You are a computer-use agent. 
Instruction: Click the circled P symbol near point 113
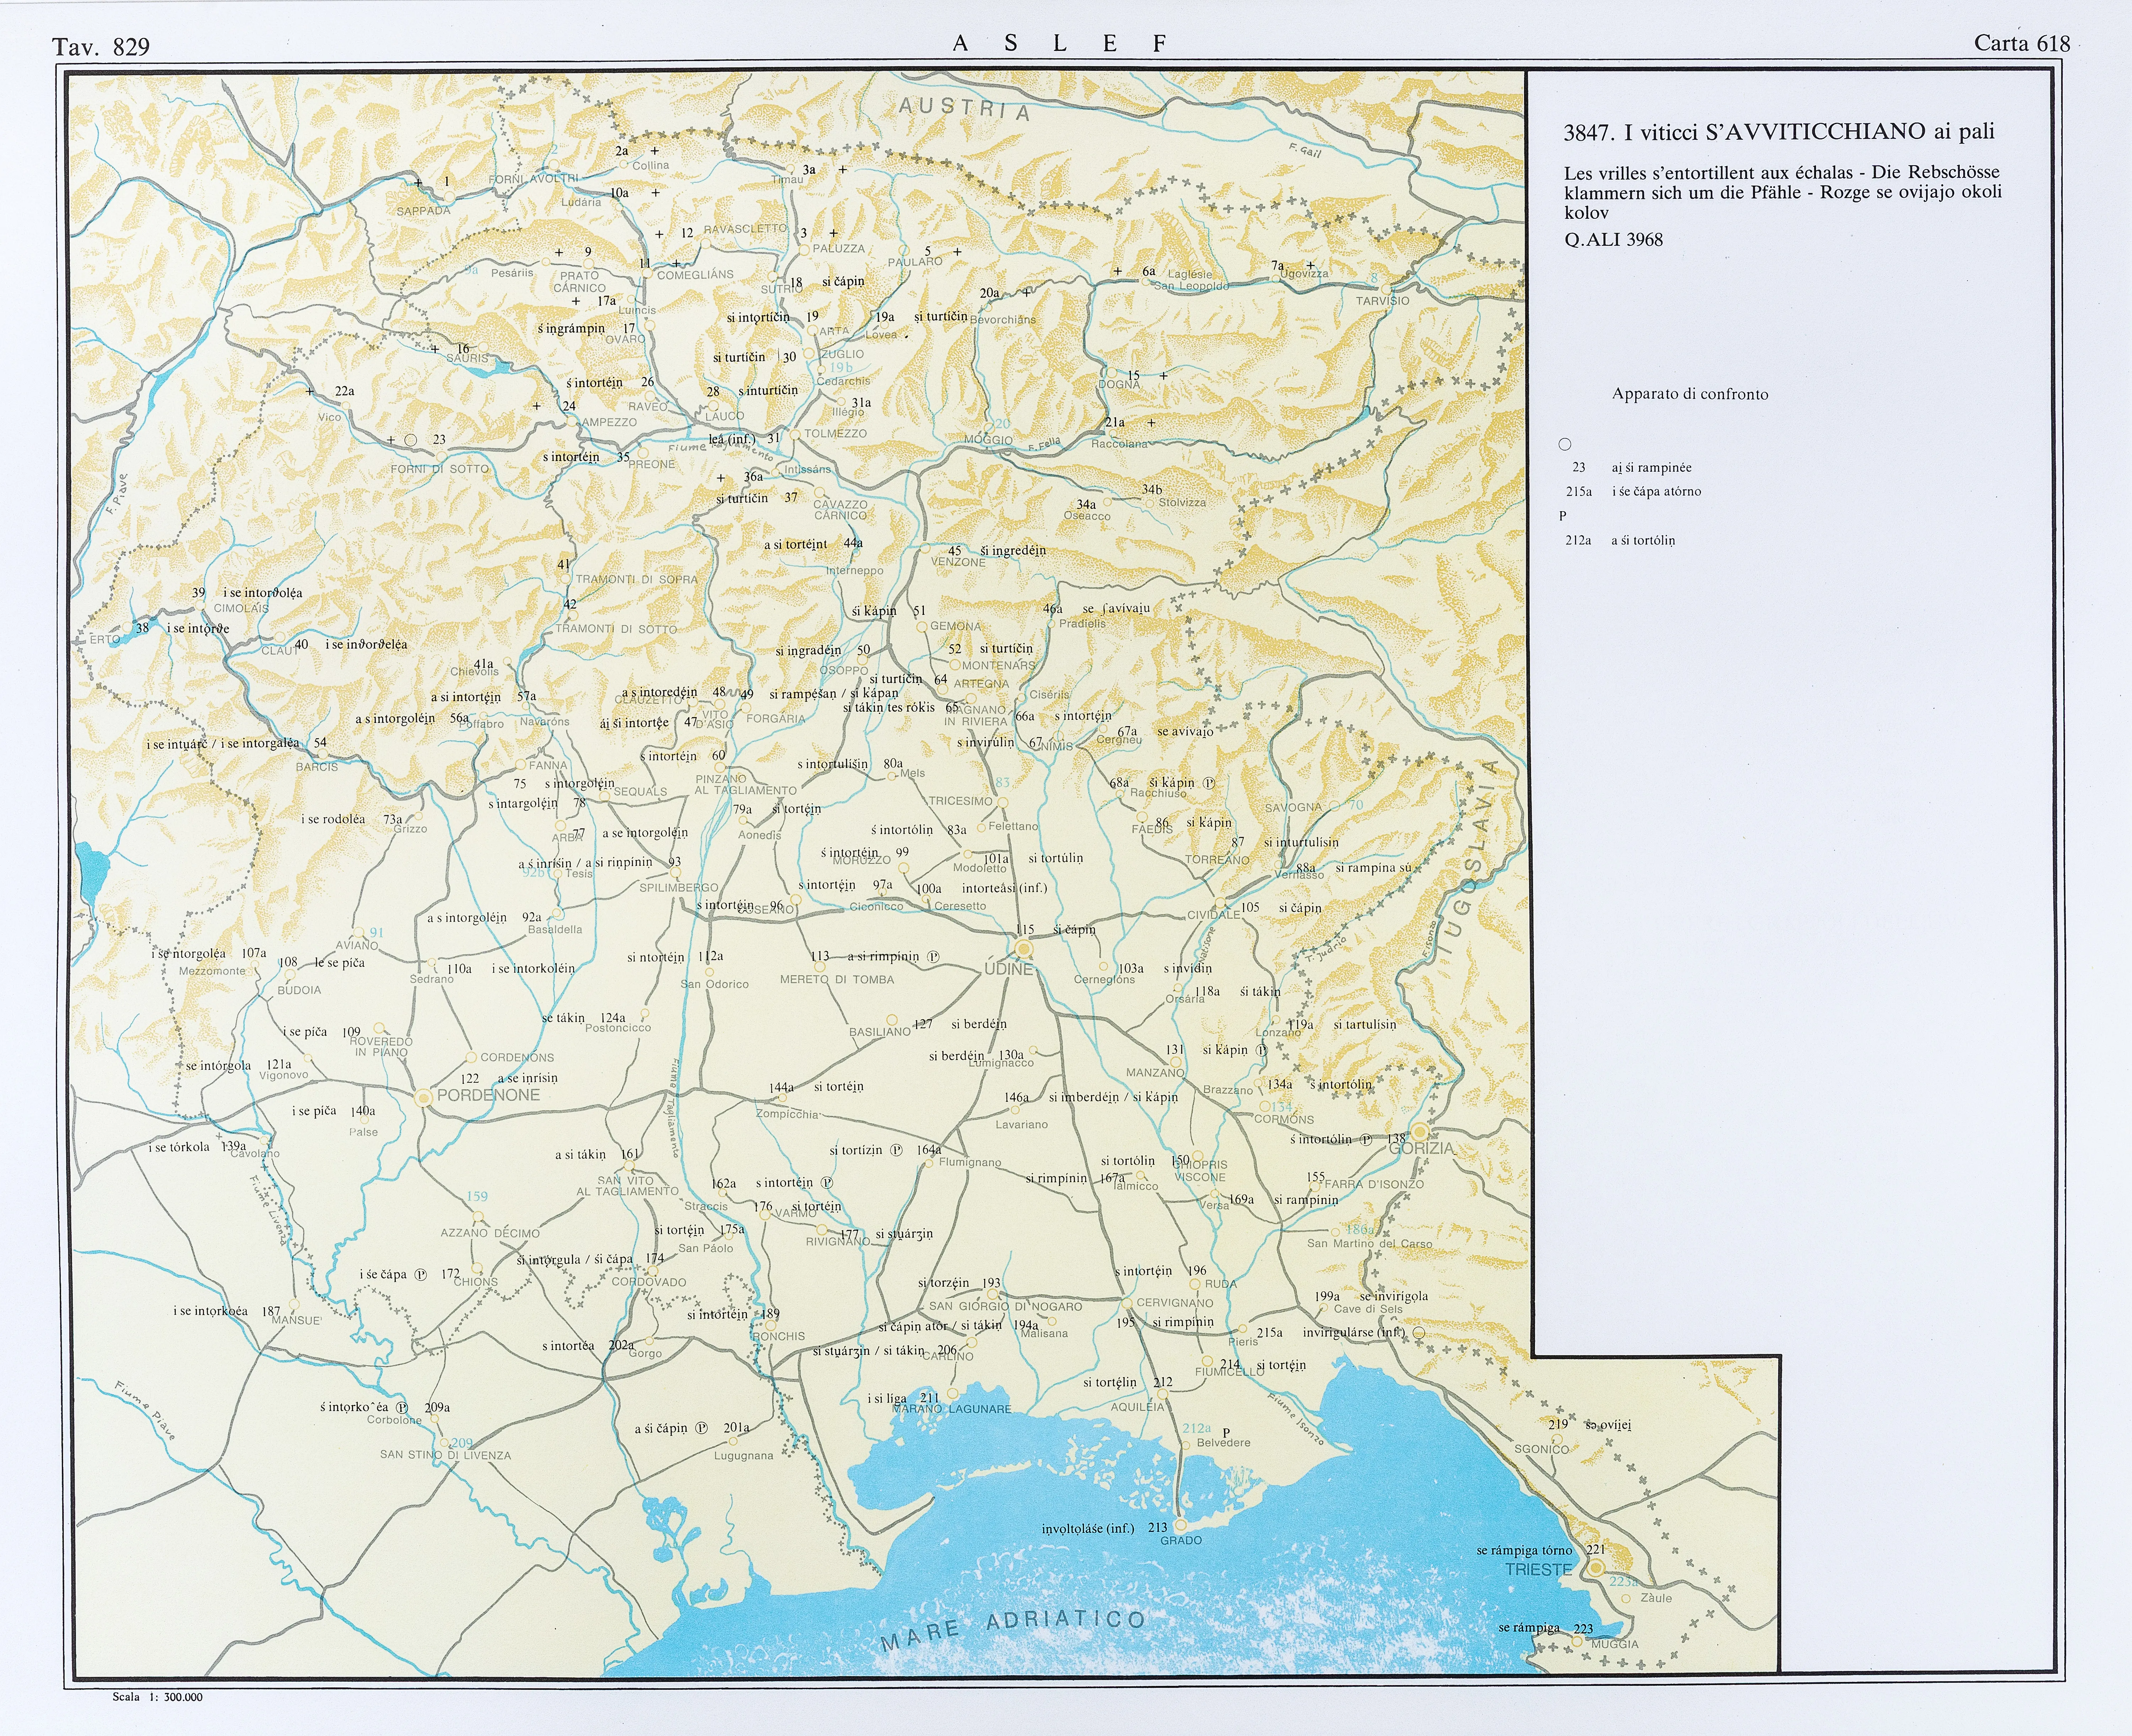click(933, 956)
